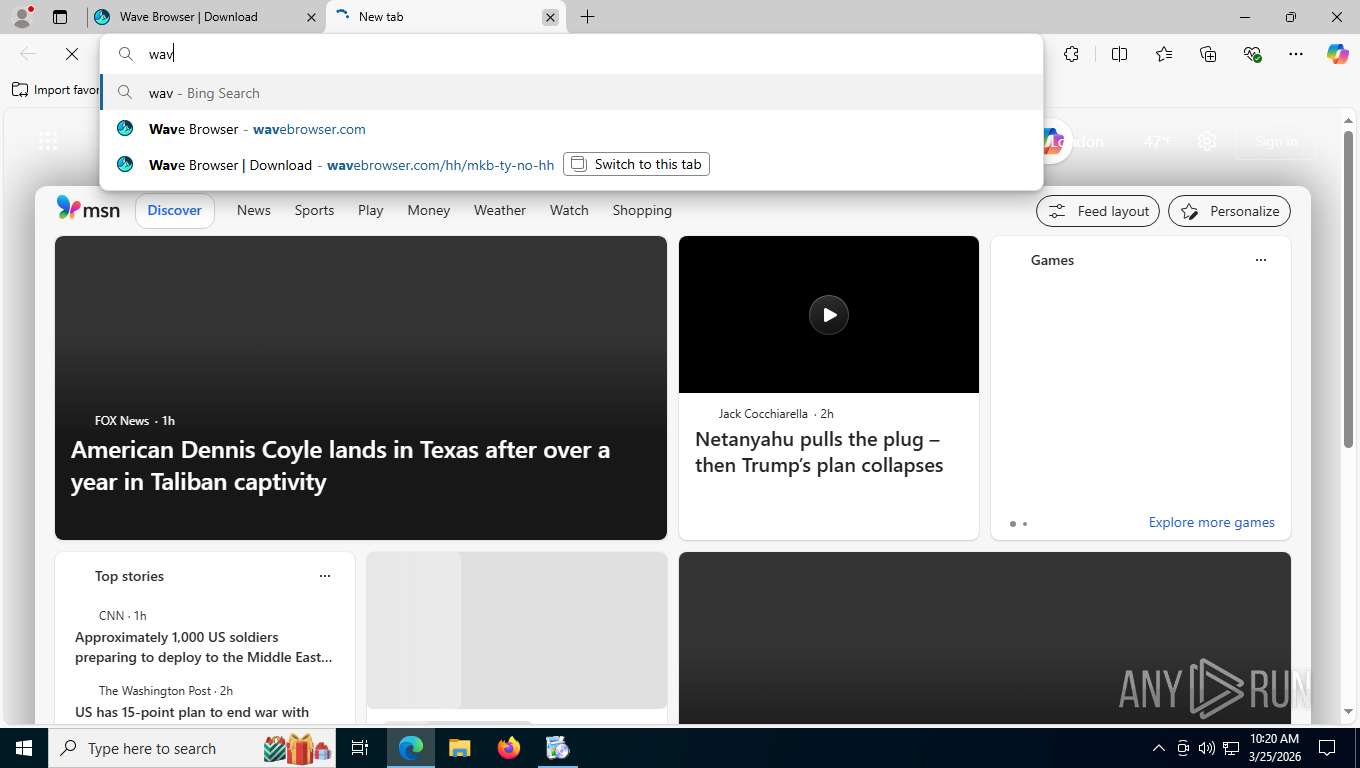Click the page vertical scrollbar thumb
The image size is (1360, 768).
[1348, 288]
